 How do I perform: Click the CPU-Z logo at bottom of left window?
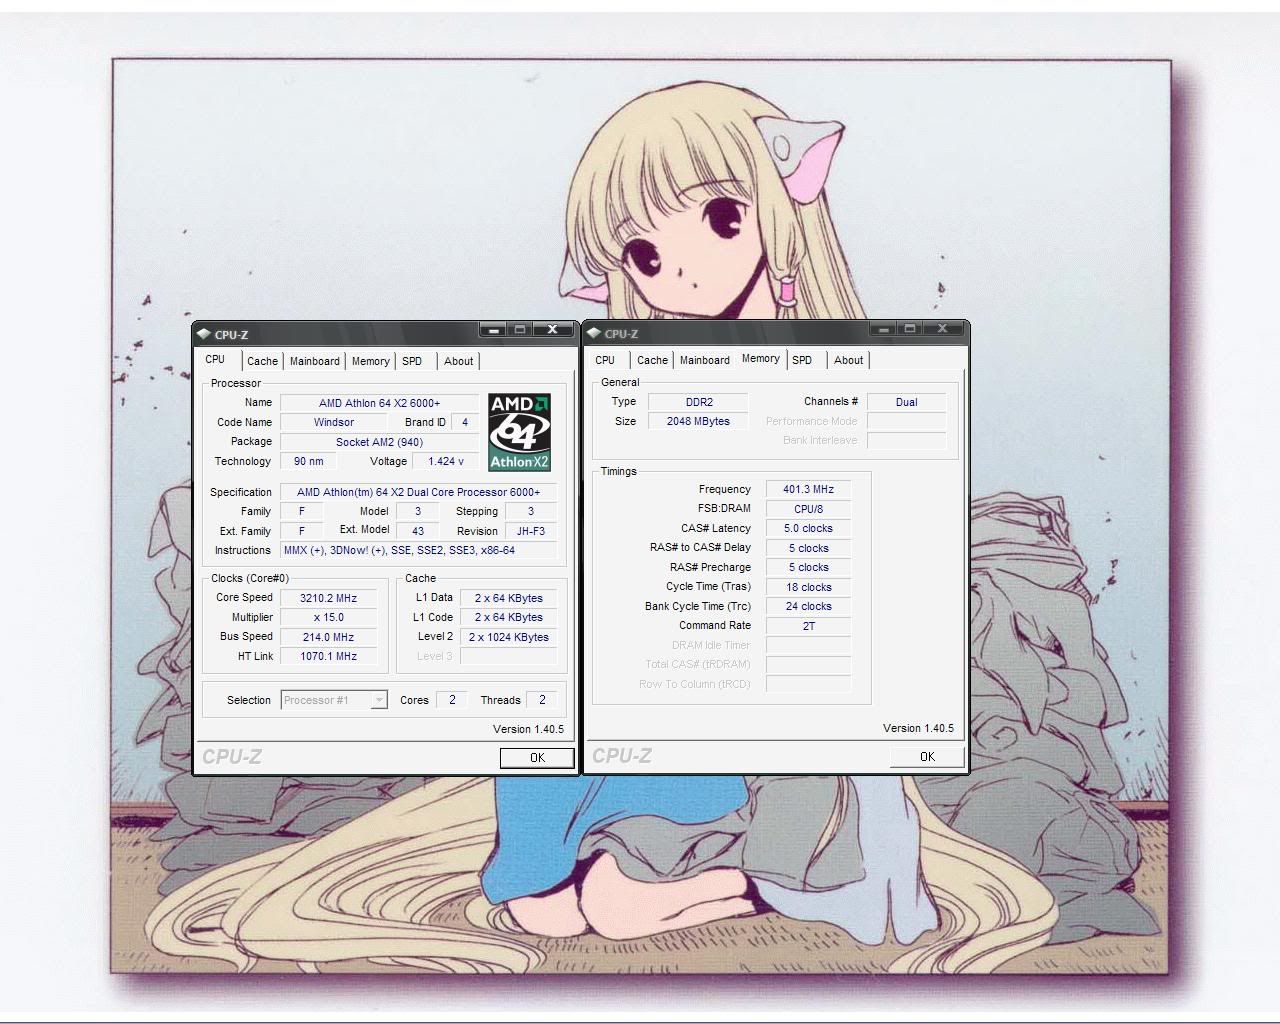[232, 757]
